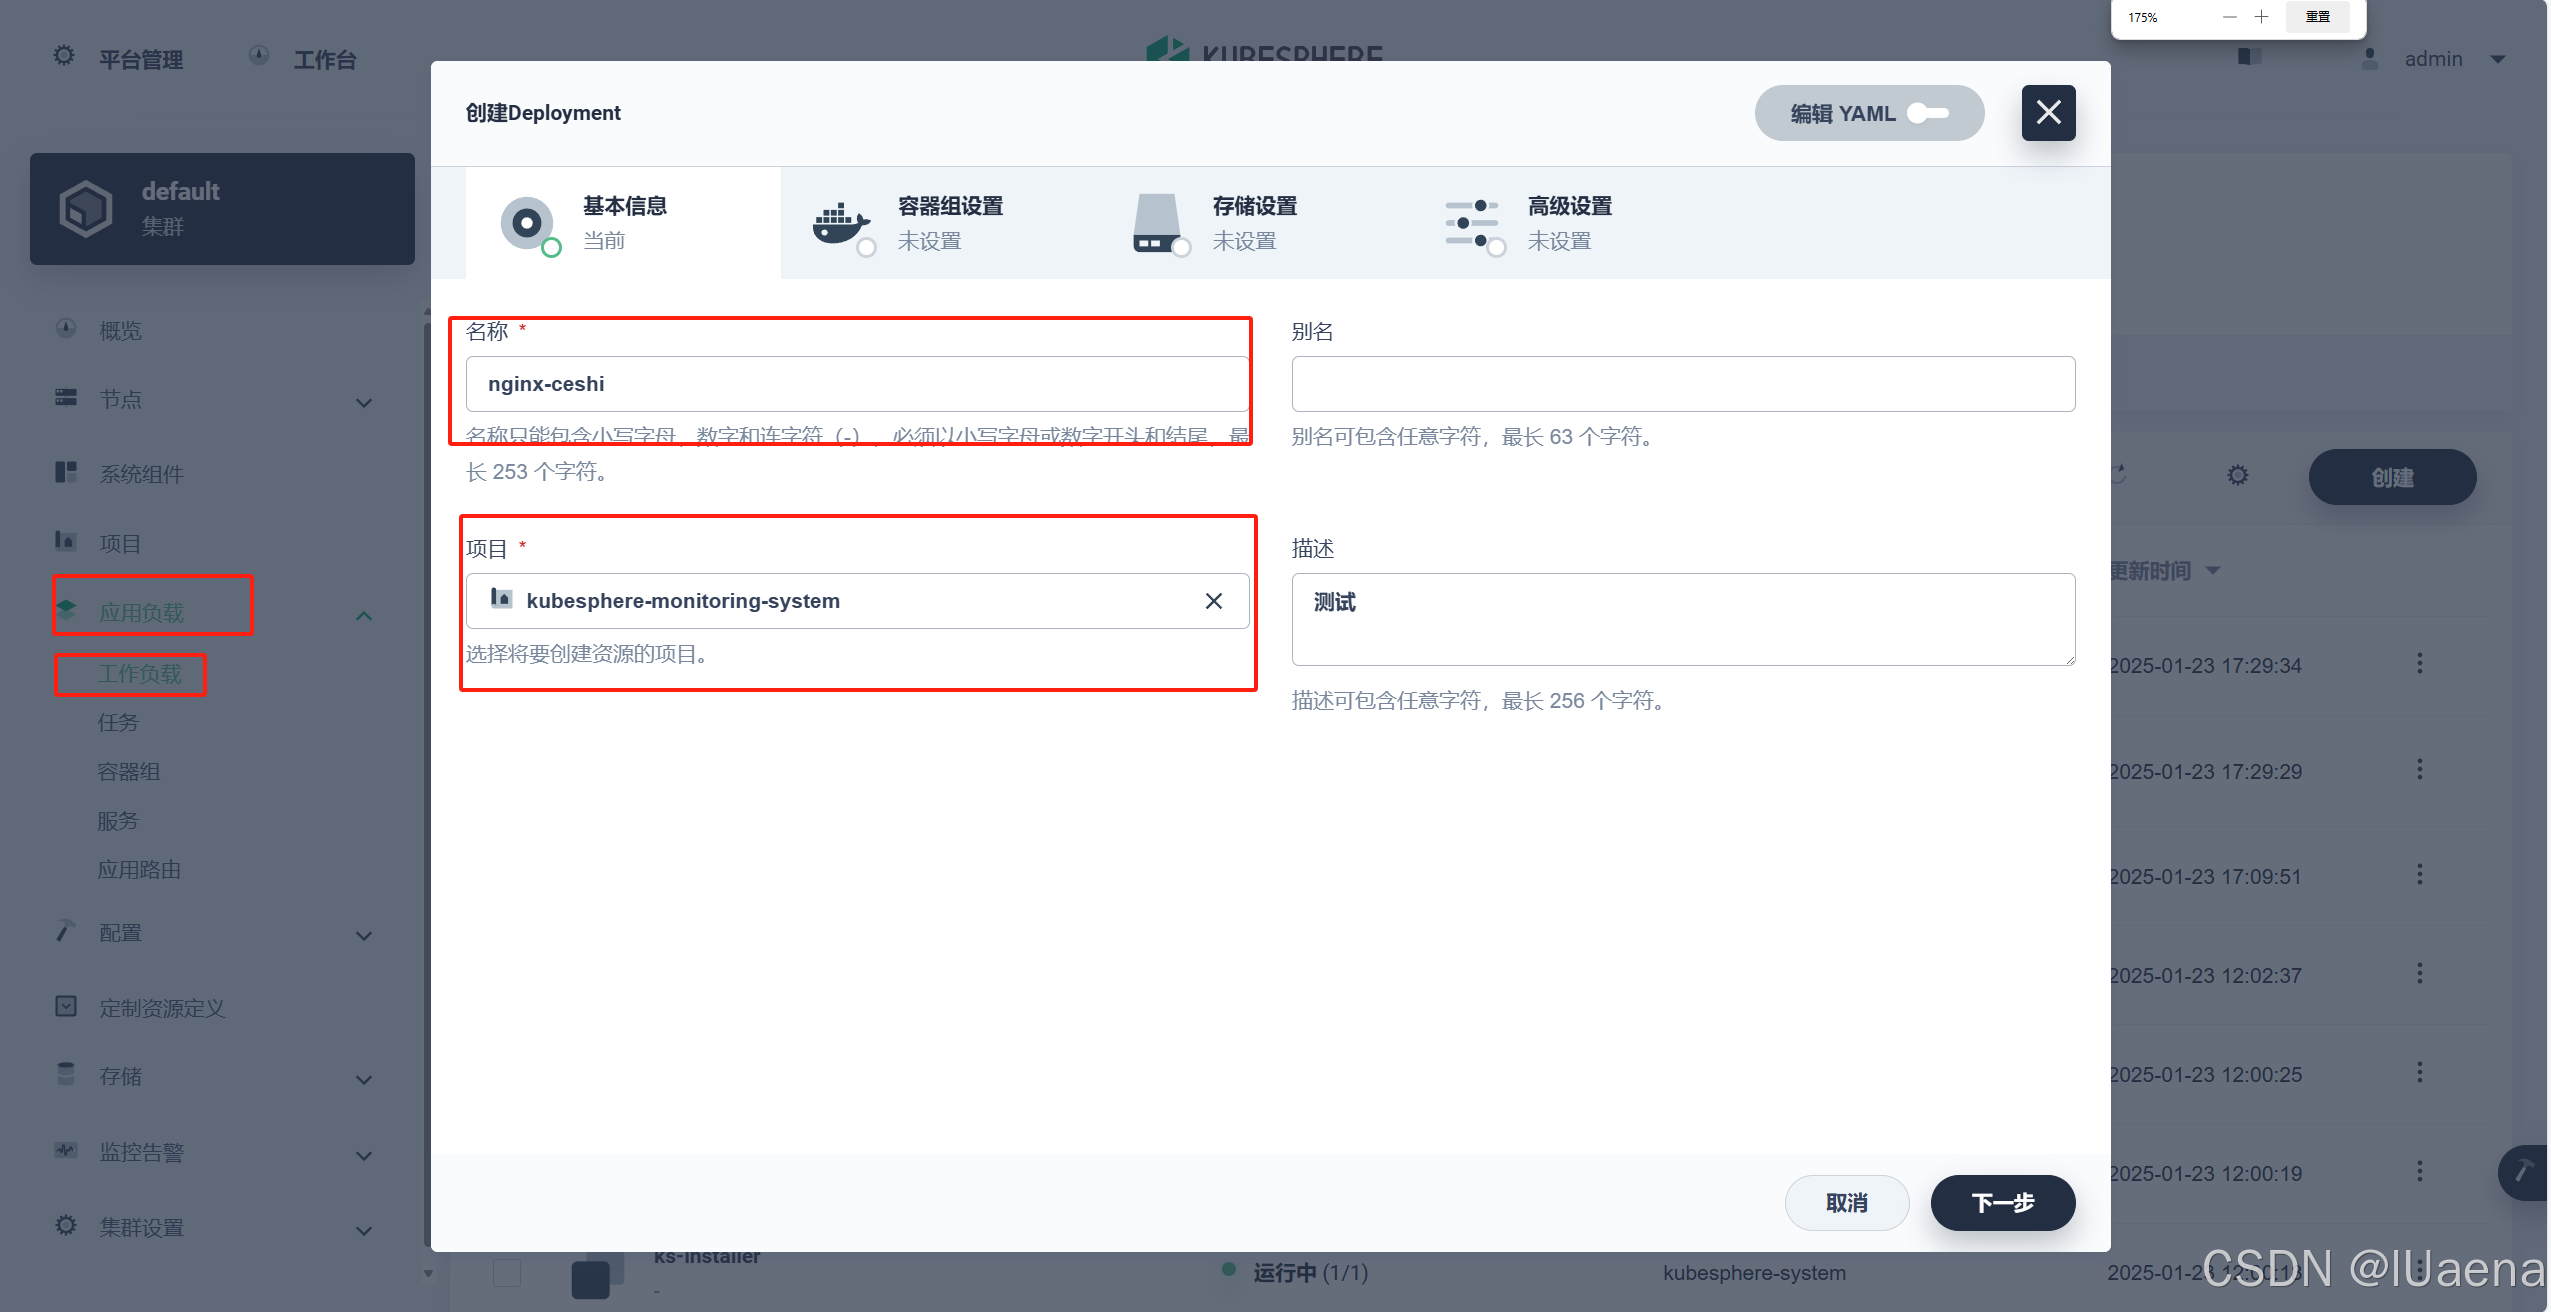Sort by 更新时间 column header
2551x1312 pixels.
pyautogui.click(x=2165, y=571)
